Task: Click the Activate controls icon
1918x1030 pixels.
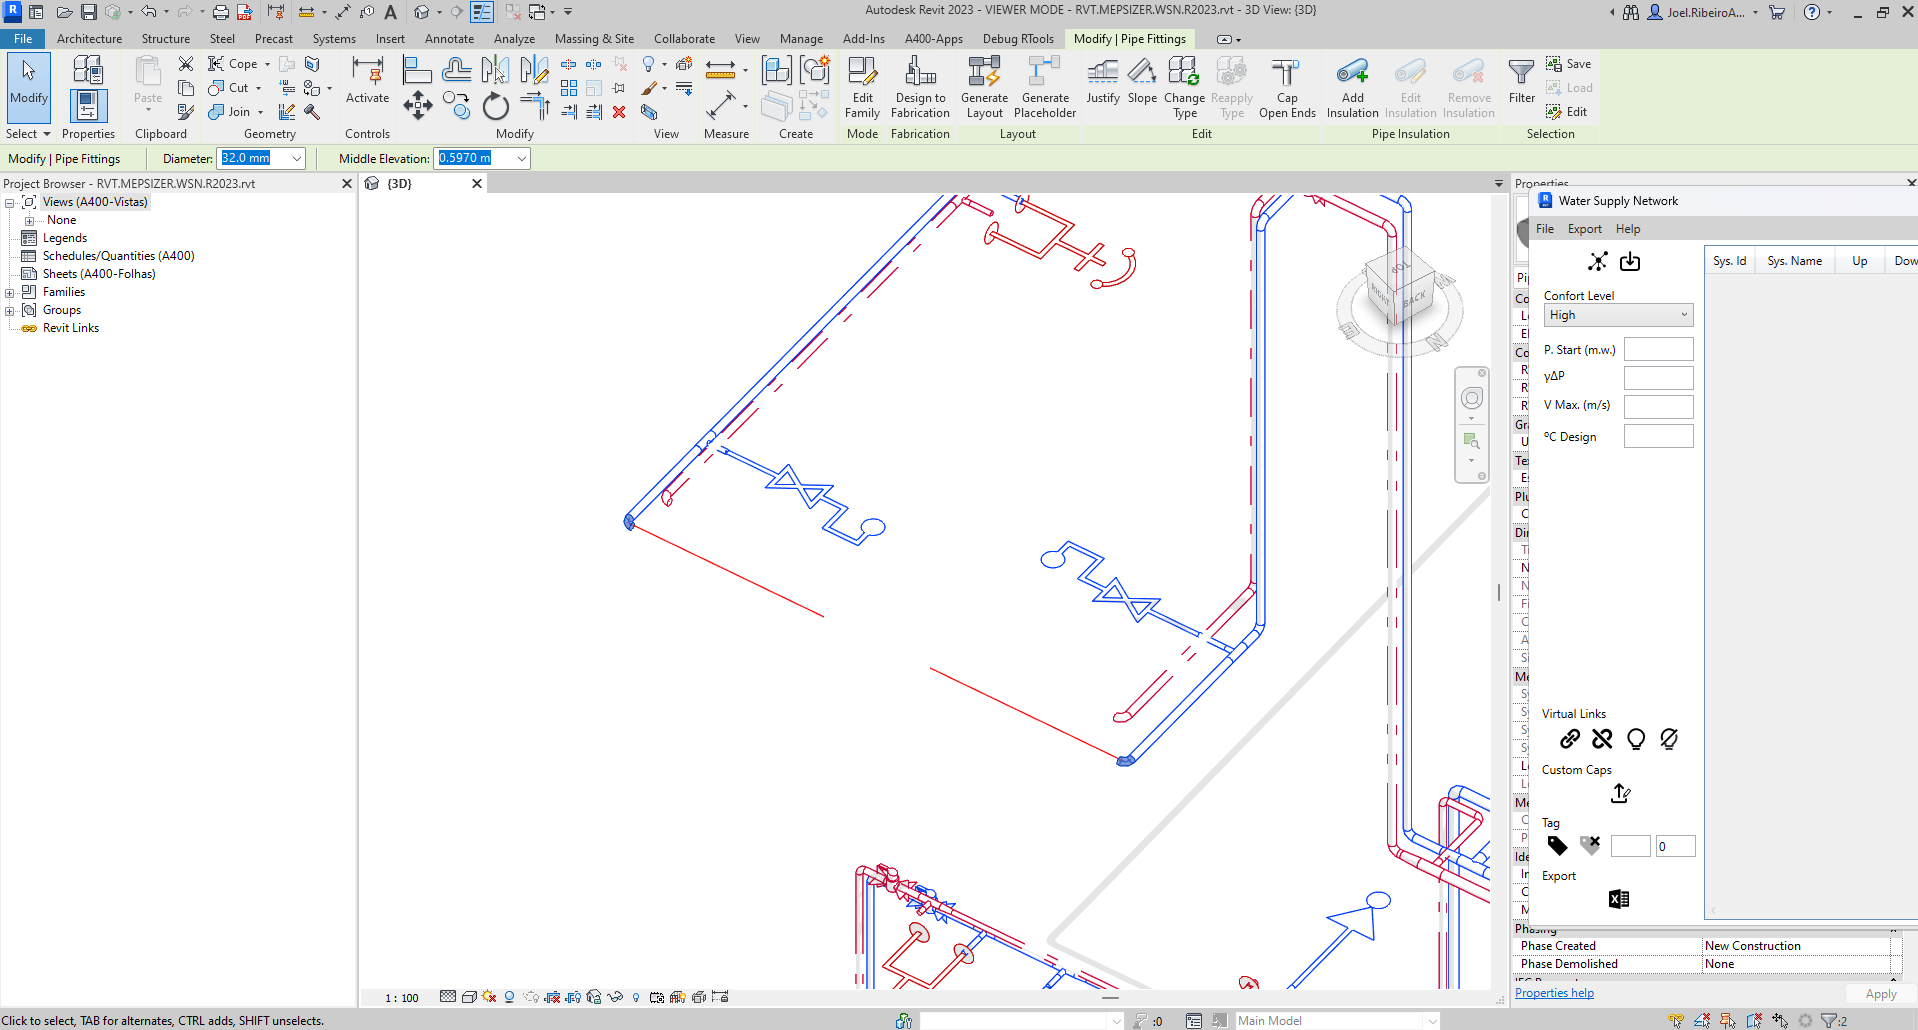Action: (x=367, y=81)
